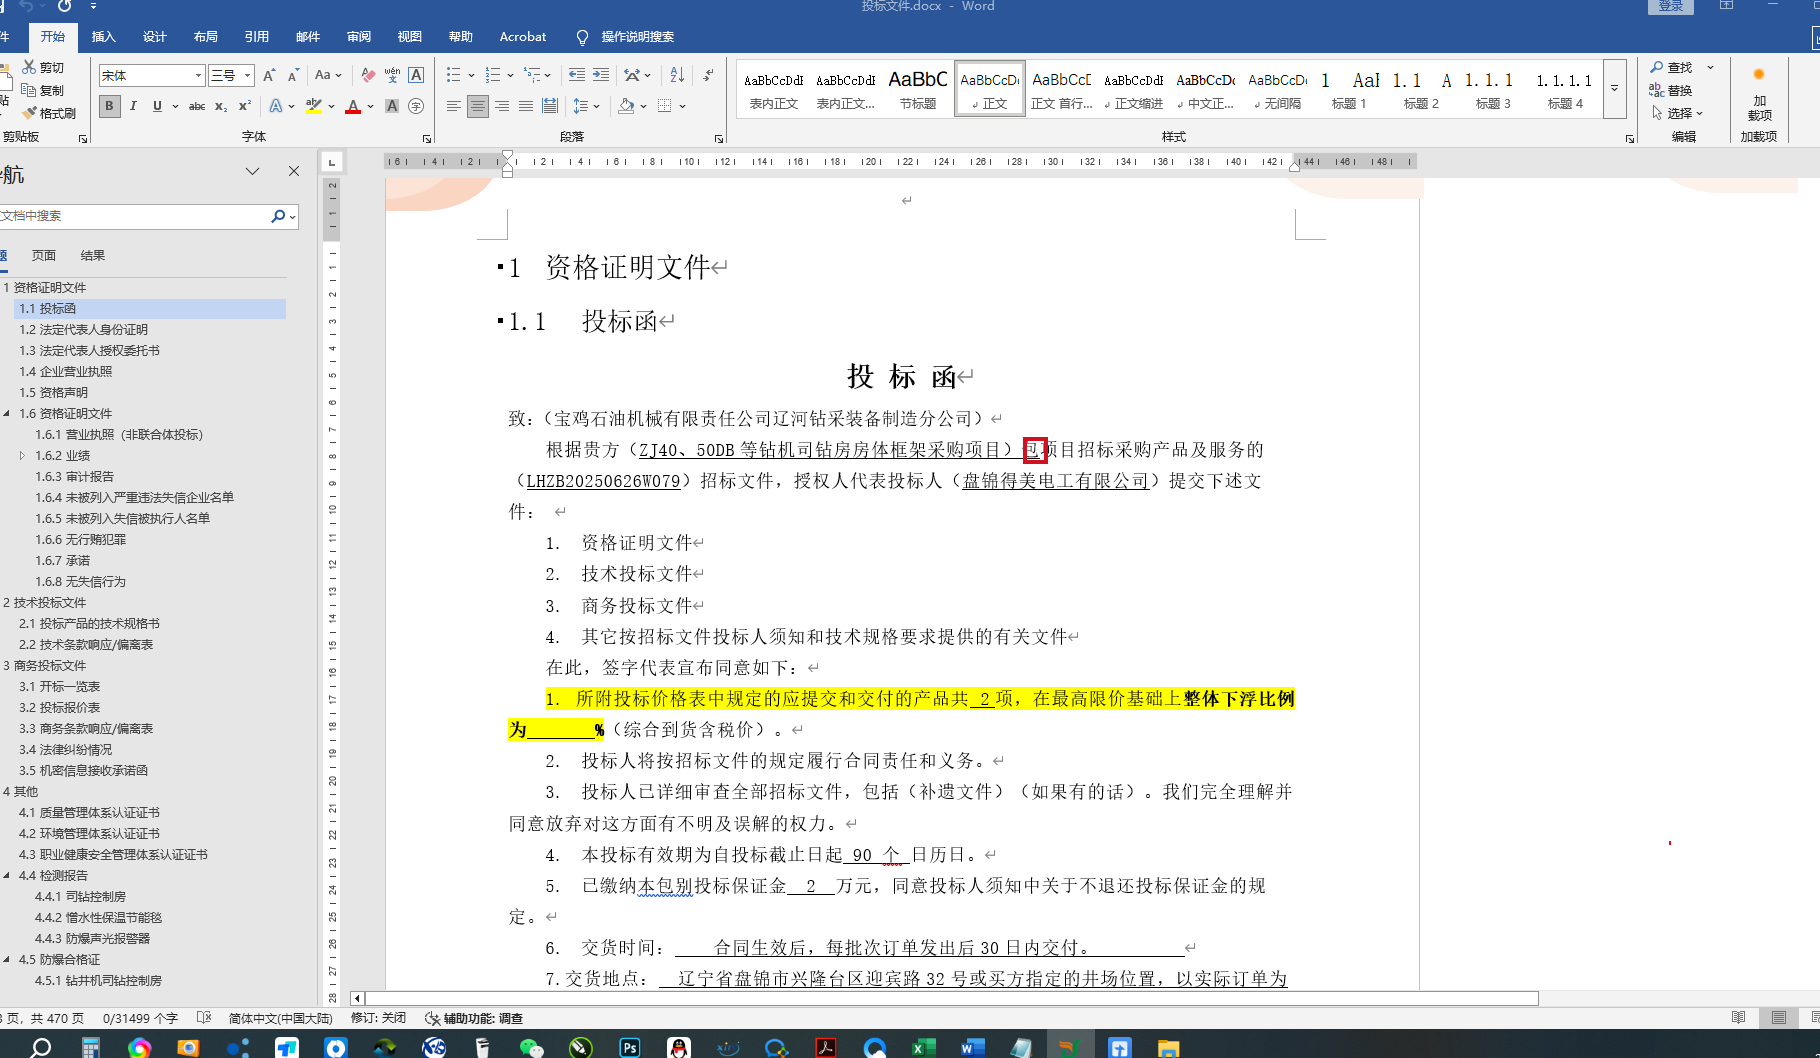Screen dimensions: 1820x1058
Task: Clear all formatting with the eraser icon
Action: tap(368, 75)
